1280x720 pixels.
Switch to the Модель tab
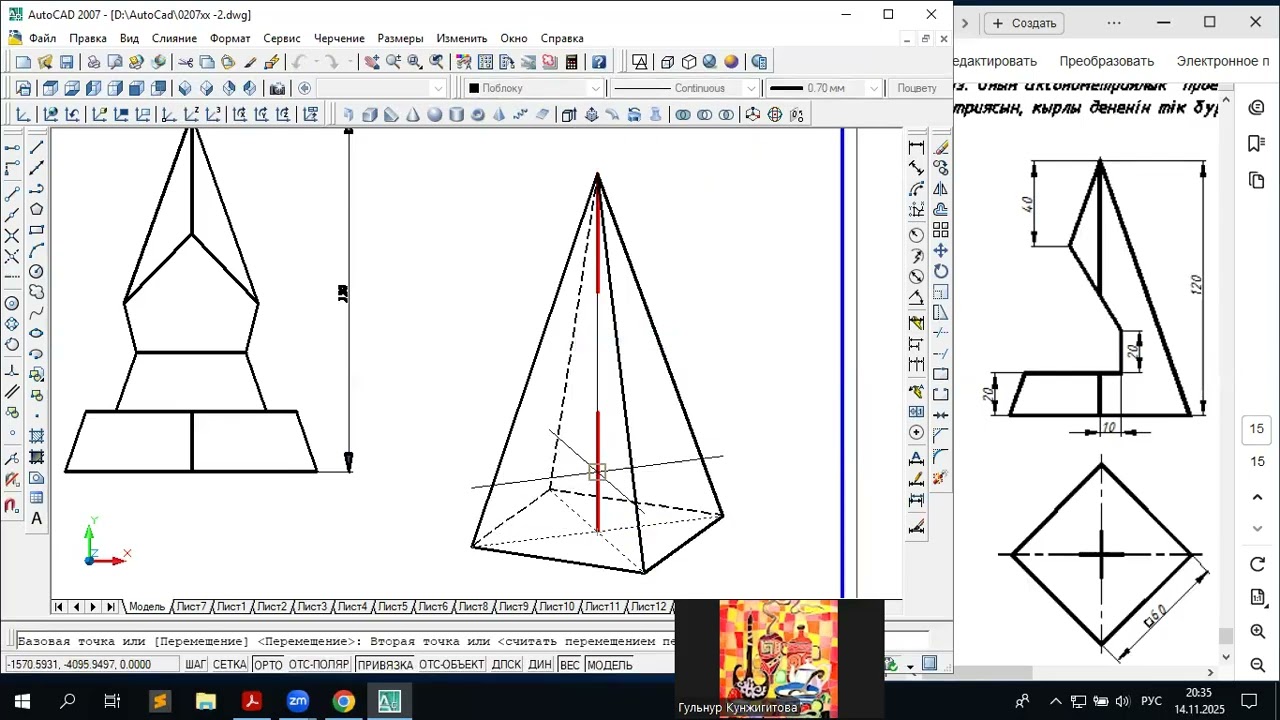[147, 607]
